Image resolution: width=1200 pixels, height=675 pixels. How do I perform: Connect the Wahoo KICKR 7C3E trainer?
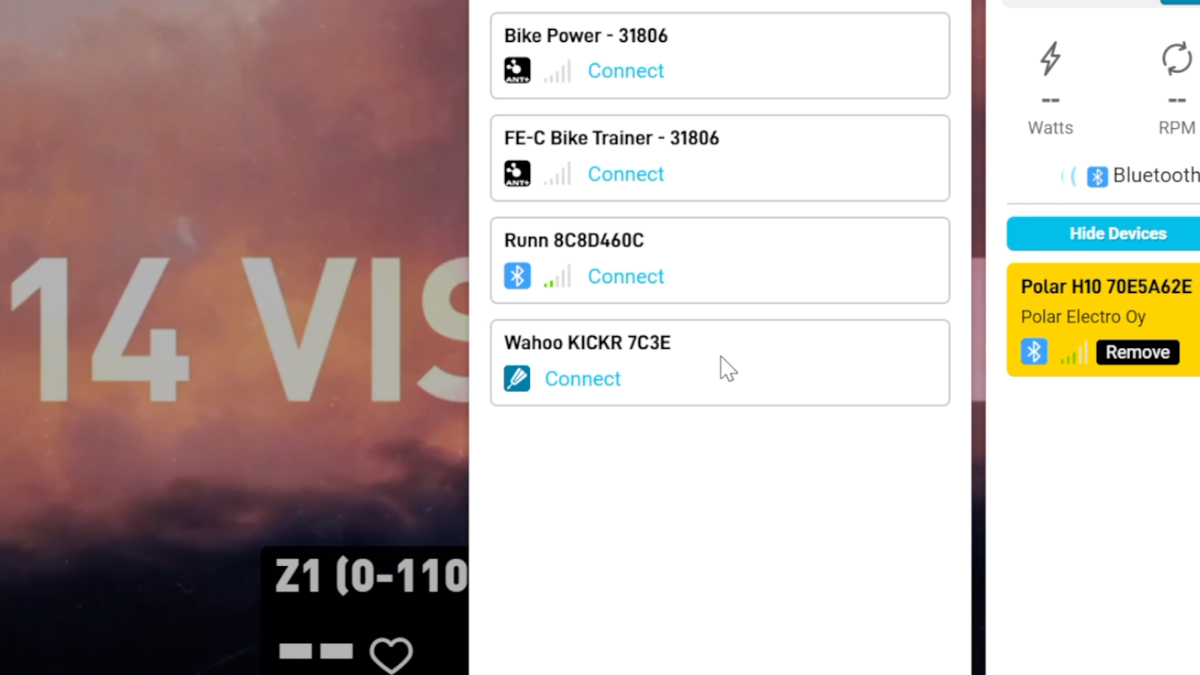tap(583, 379)
